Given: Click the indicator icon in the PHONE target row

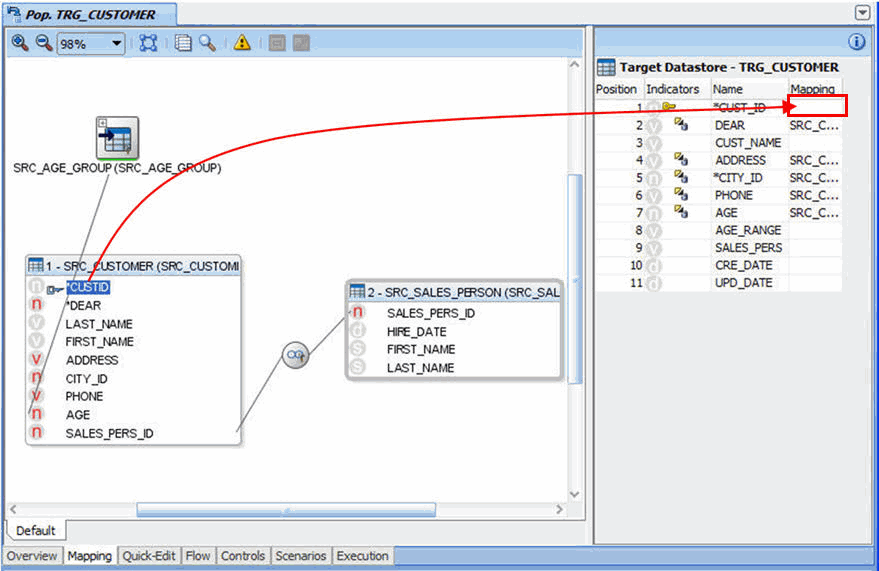Looking at the screenshot, I should tap(681, 194).
